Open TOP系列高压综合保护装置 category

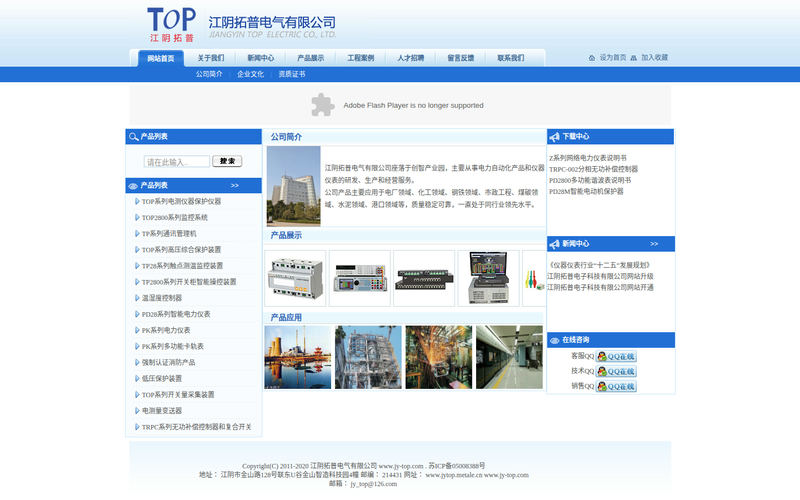[x=182, y=250]
